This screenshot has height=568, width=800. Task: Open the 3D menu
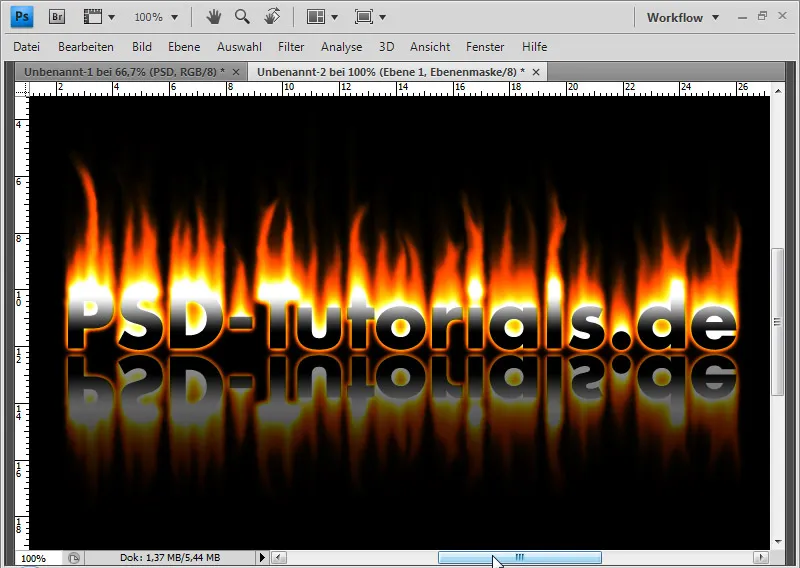(386, 46)
